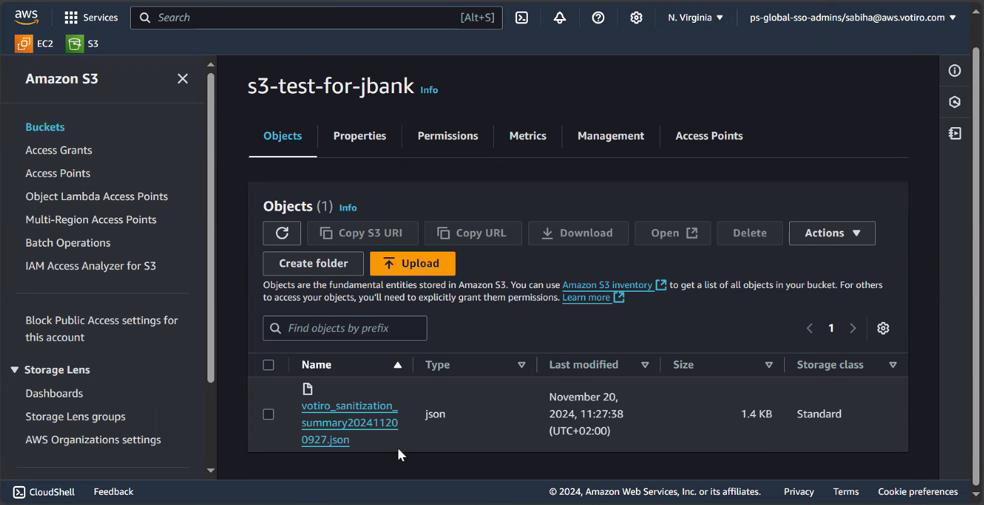The height and width of the screenshot is (505, 984).
Task: Click Info link beside Objects heading
Action: click(348, 208)
